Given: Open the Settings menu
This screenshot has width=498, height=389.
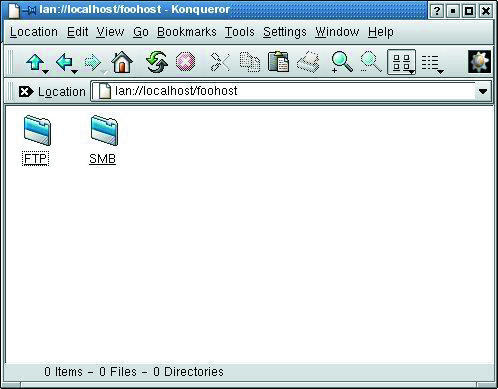Looking at the screenshot, I should click(x=285, y=32).
